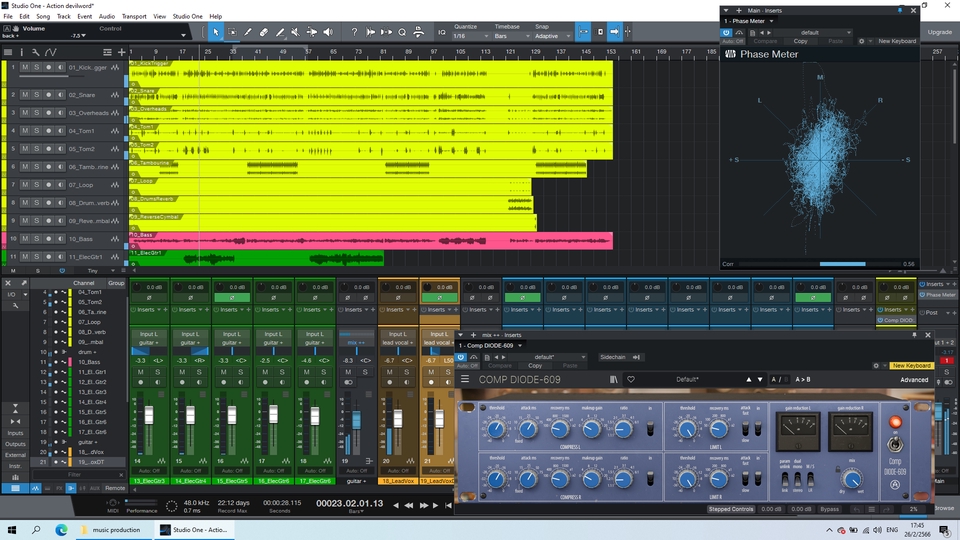Toggle monitor on the 04_Tom1 track
Viewport: 960px width, 540px height.
pyautogui.click(x=60, y=130)
